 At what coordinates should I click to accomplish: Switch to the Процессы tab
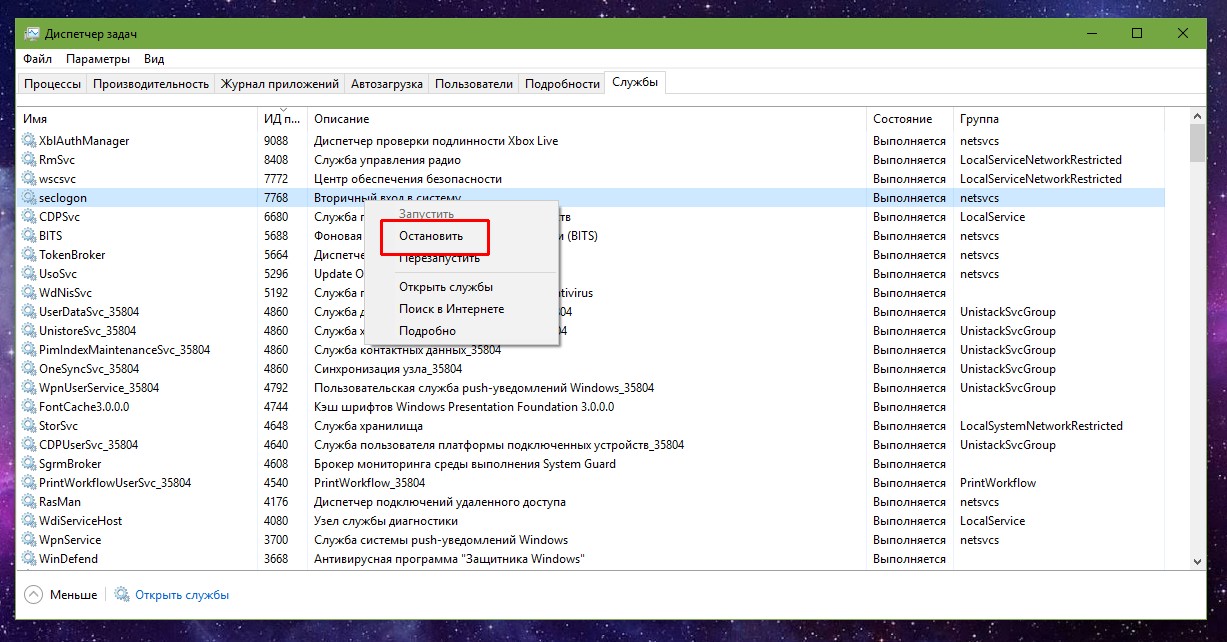[52, 84]
